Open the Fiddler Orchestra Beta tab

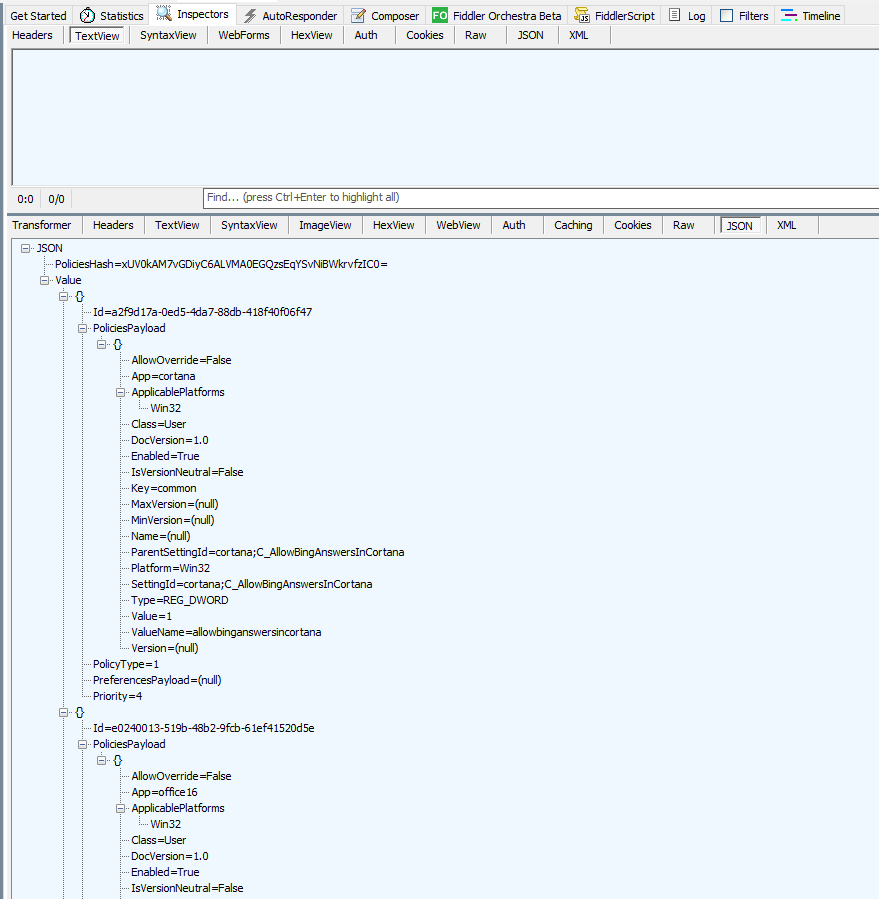pyautogui.click(x=497, y=16)
